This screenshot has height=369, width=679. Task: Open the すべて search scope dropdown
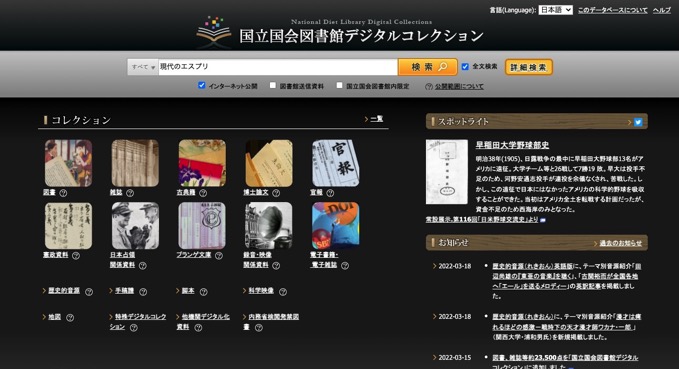coord(143,67)
